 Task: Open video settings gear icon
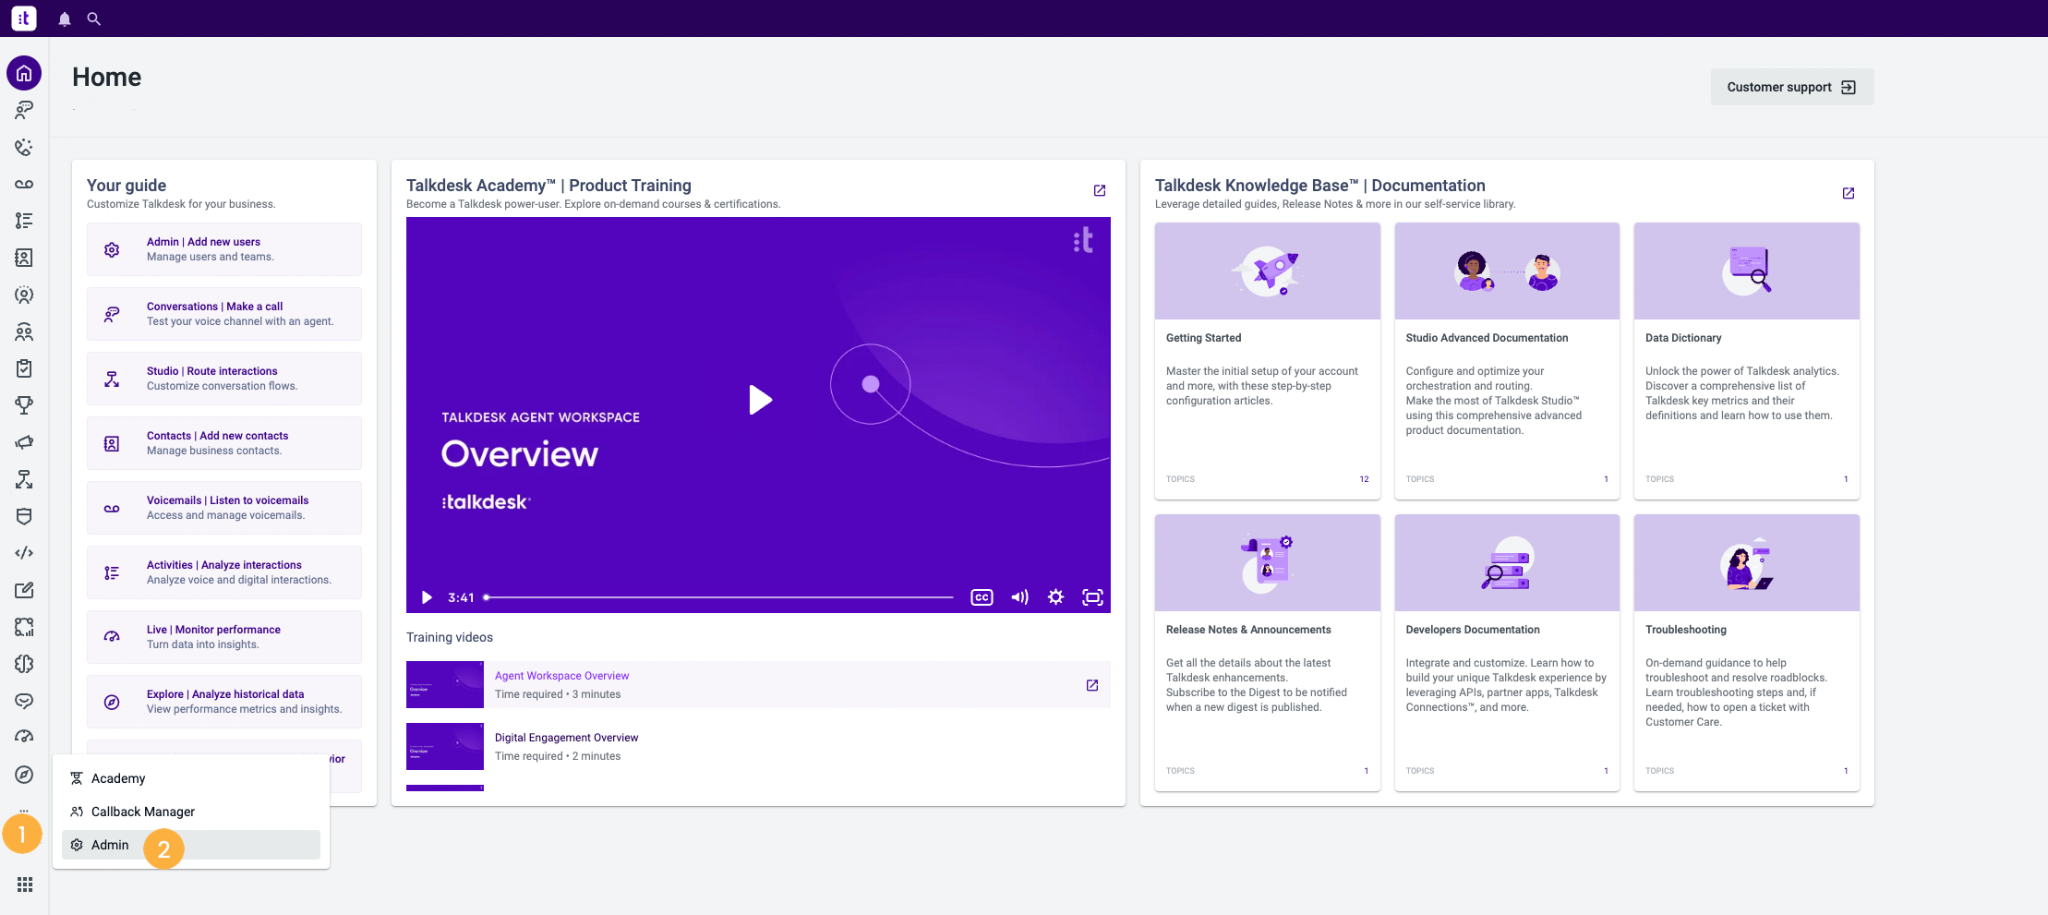pyautogui.click(x=1055, y=597)
